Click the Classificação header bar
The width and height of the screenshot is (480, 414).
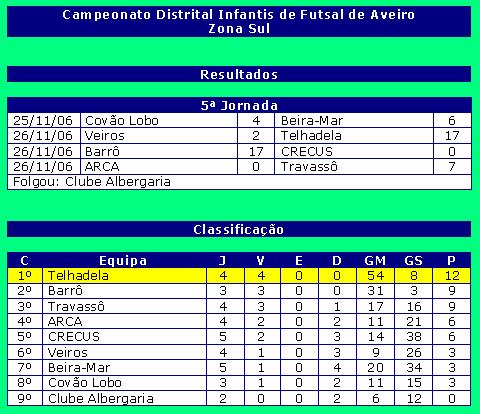[239, 229]
